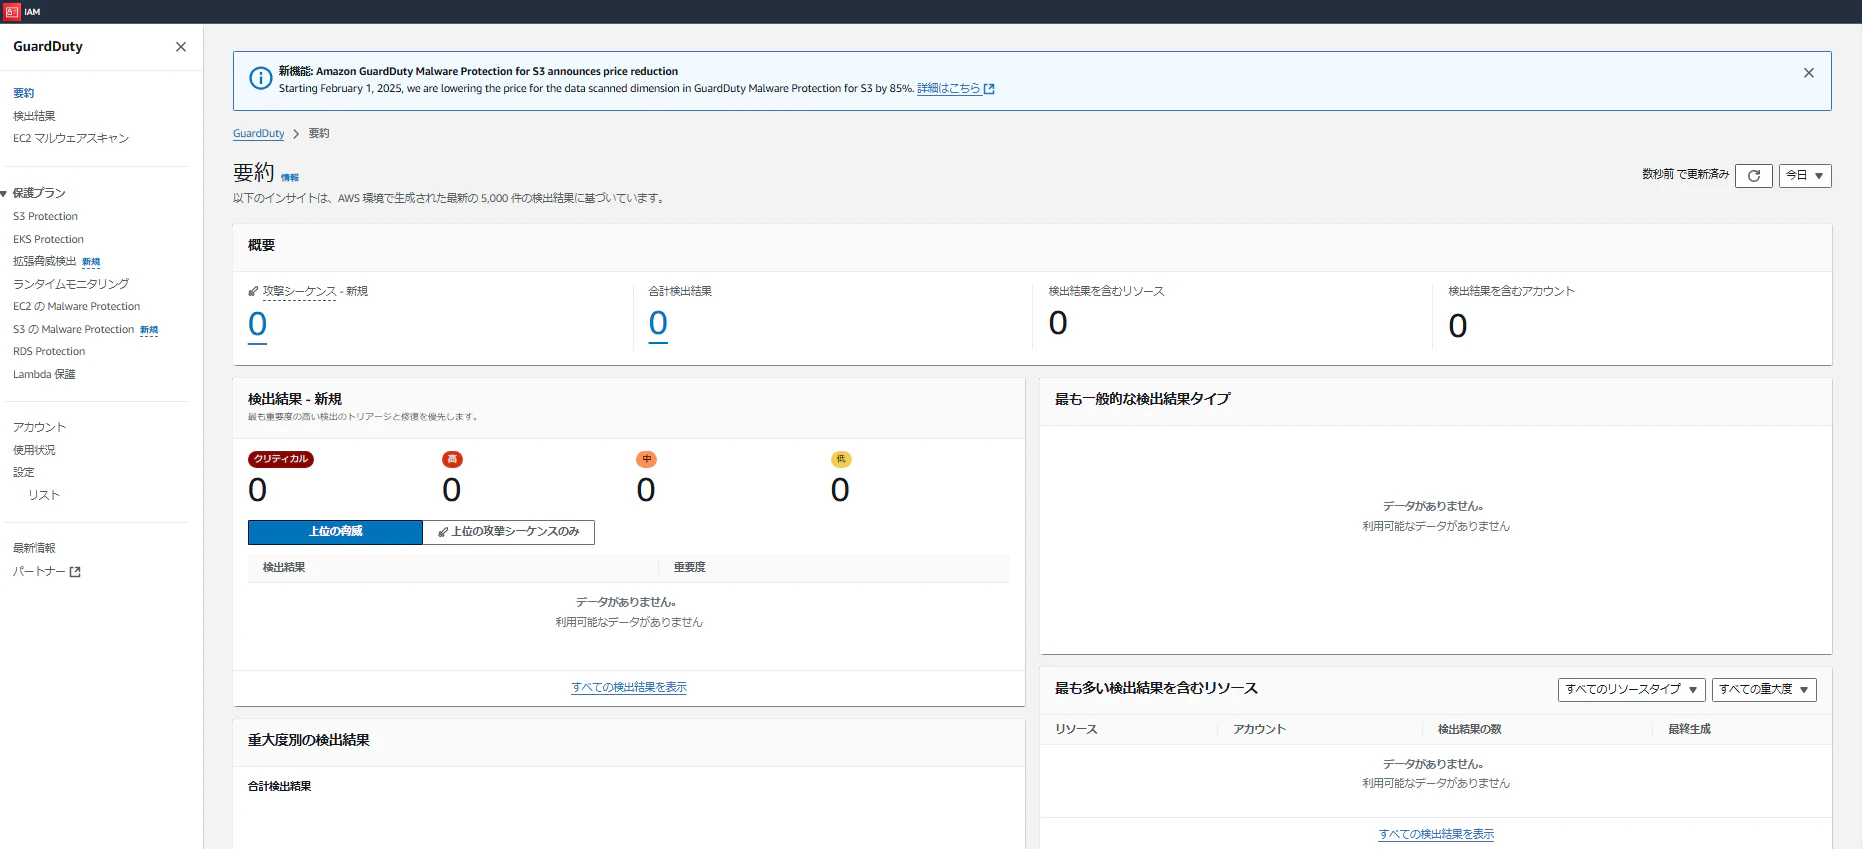This screenshot has width=1862, height=849.
Task: Refresh the summary with the reload icon
Action: [x=1754, y=176]
